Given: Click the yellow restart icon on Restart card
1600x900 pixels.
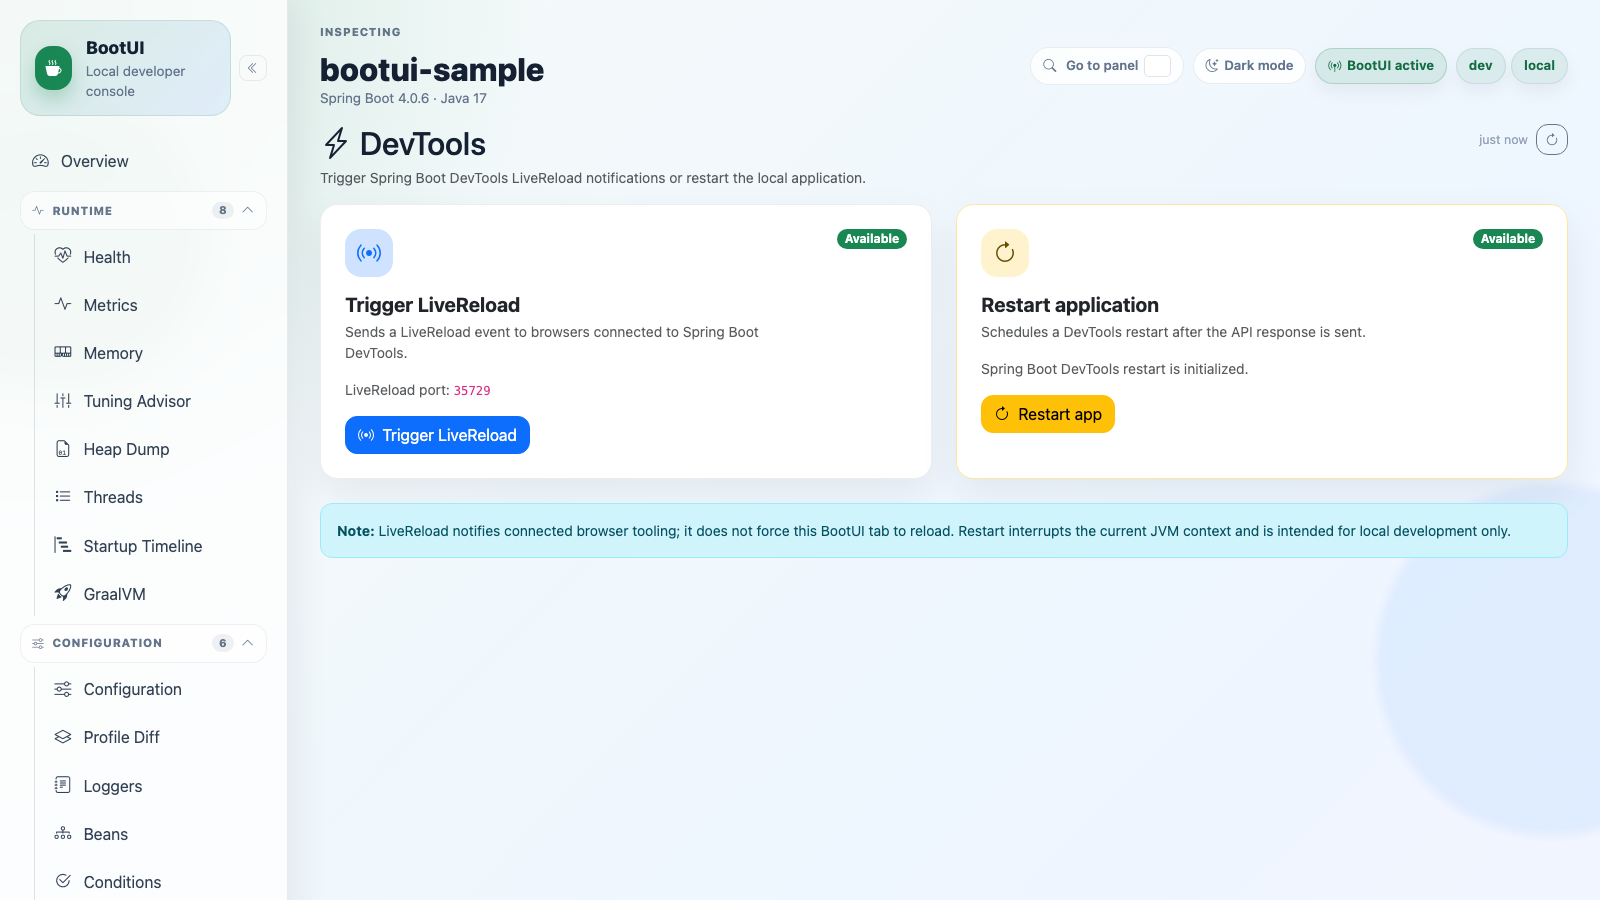Looking at the screenshot, I should (x=1005, y=253).
